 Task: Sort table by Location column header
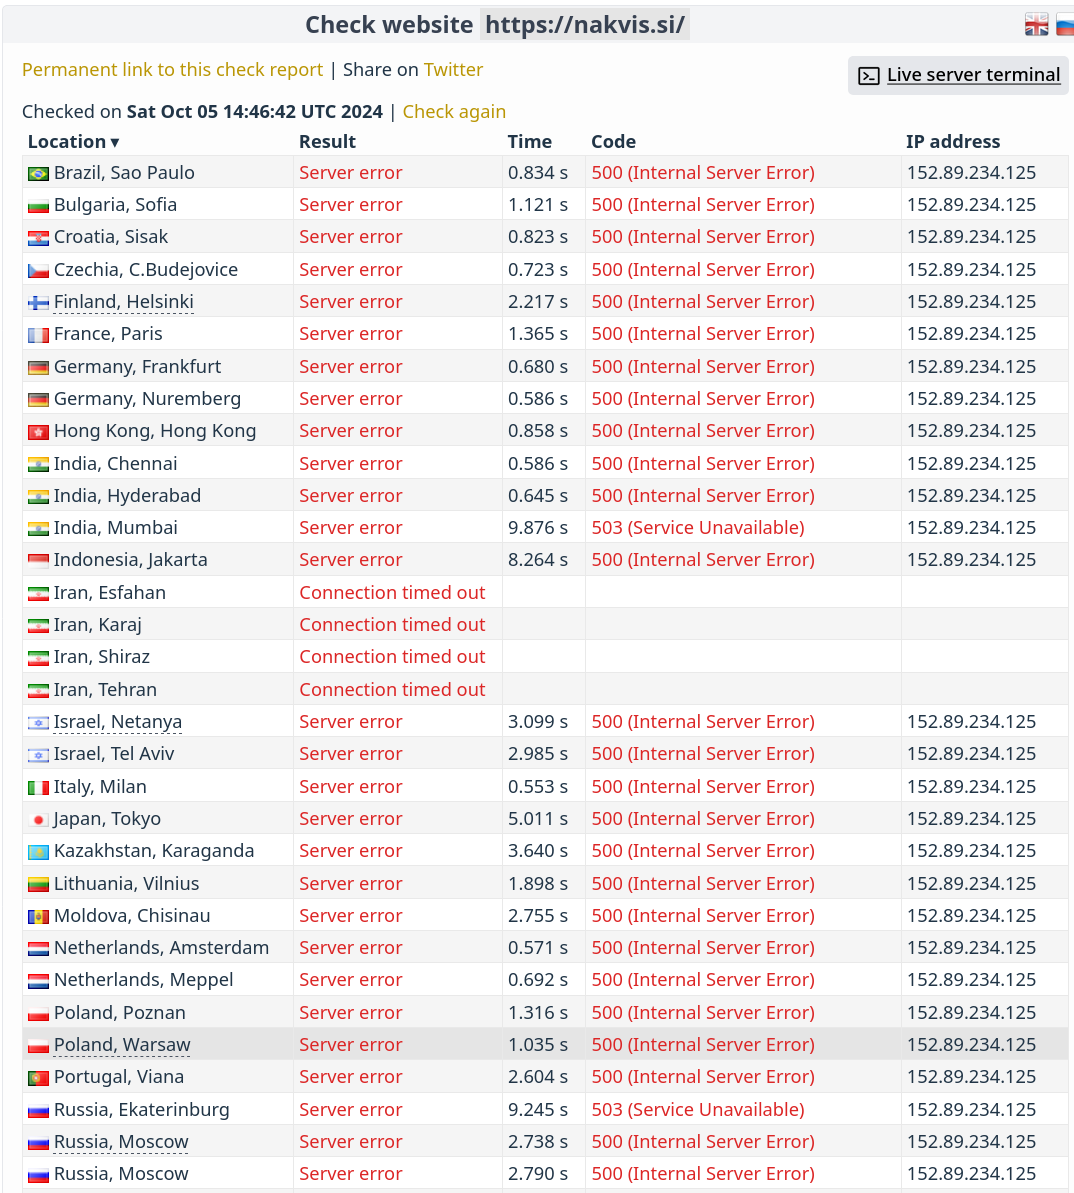click(x=73, y=142)
